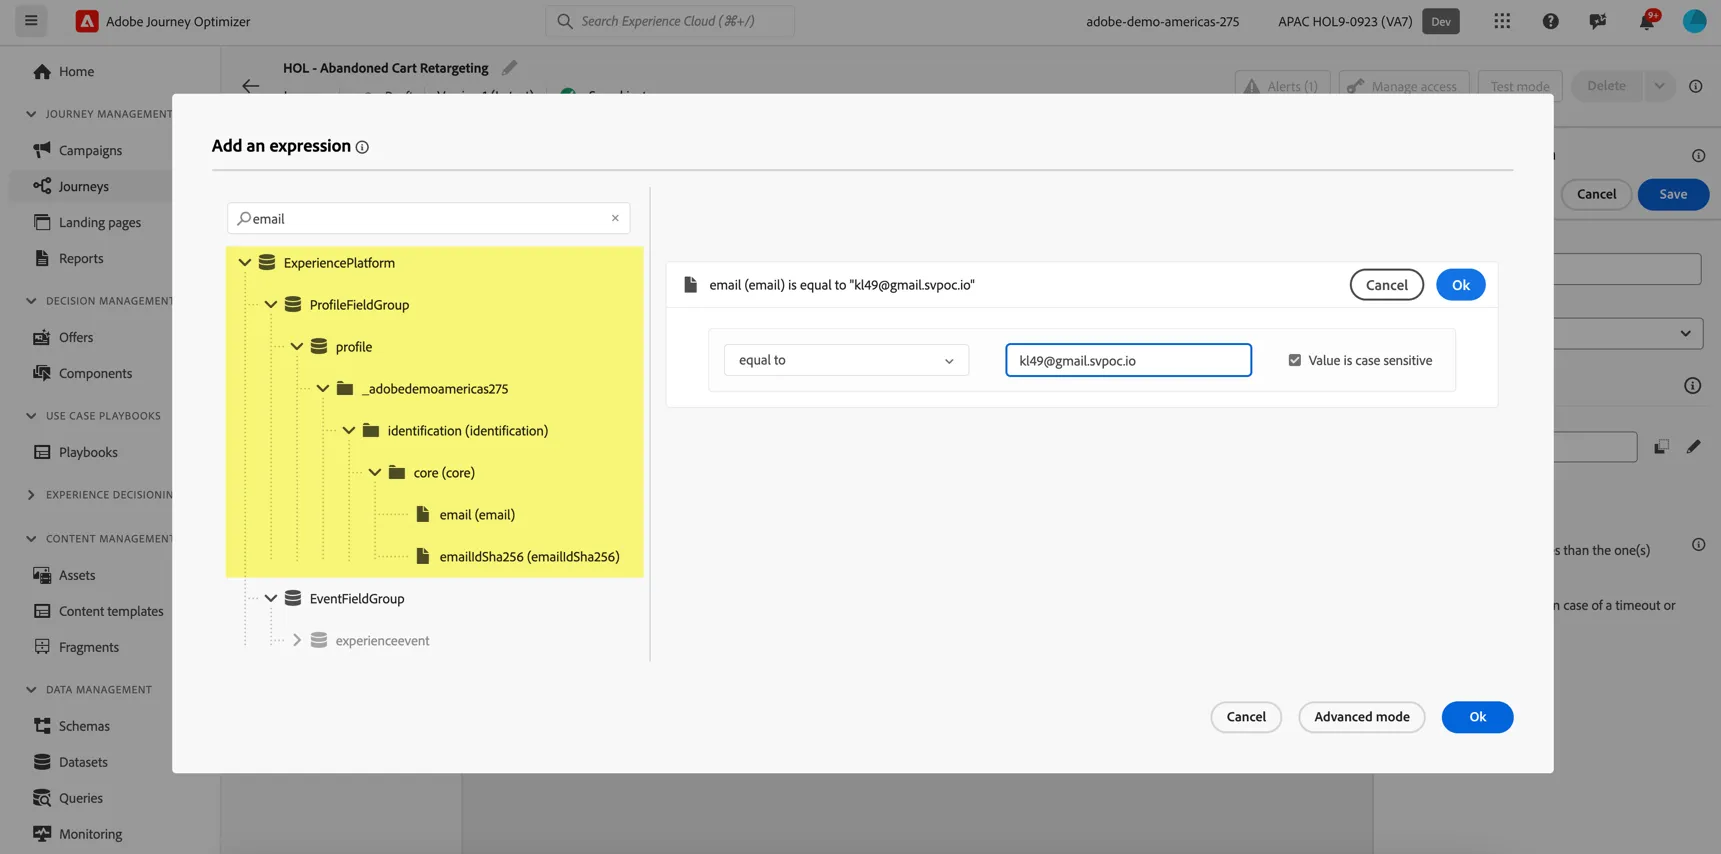Screen dimensions: 1721x854
Task: Edit the journey name with pencil icon
Action: (x=509, y=68)
